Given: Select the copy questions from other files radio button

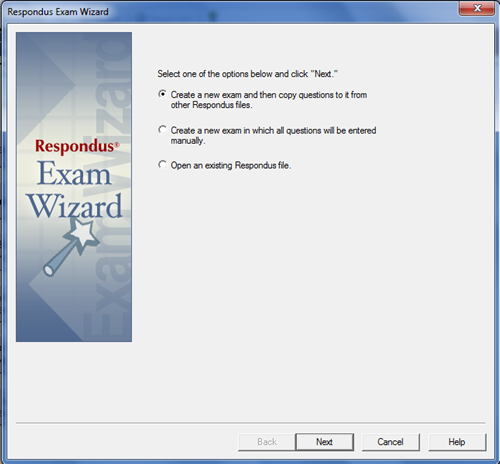Looking at the screenshot, I should click(x=162, y=94).
